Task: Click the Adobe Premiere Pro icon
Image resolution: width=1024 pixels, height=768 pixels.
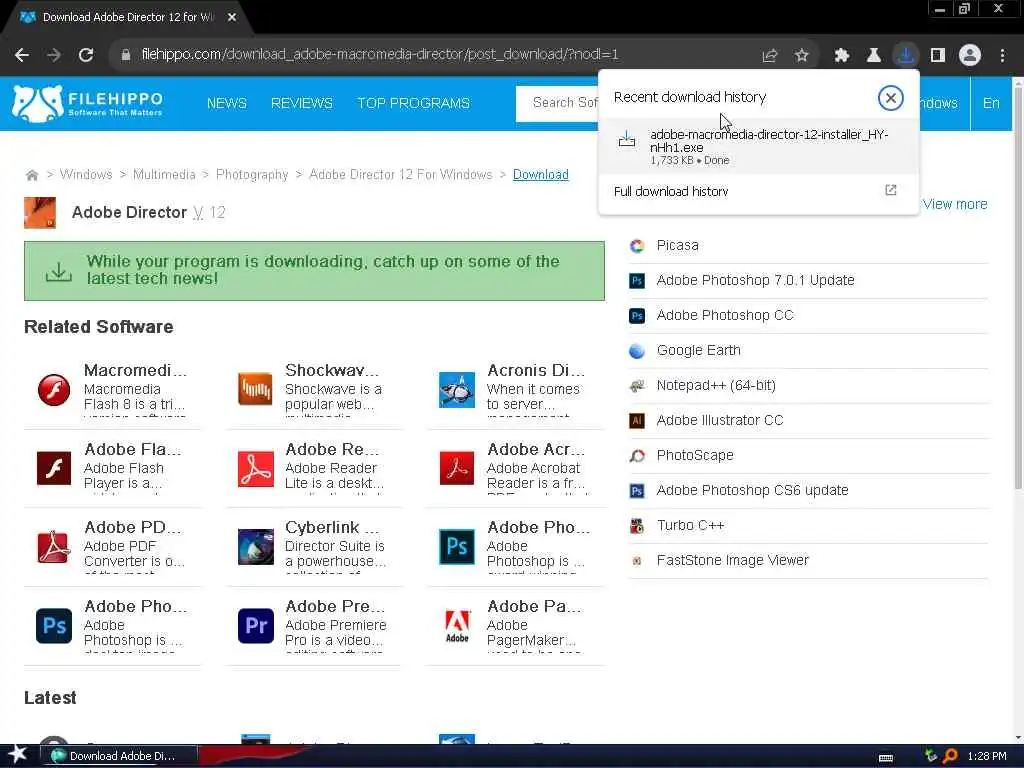Action: click(x=255, y=626)
